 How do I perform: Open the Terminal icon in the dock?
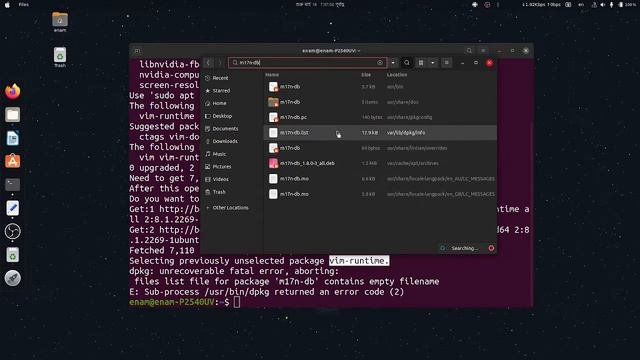coord(13,184)
